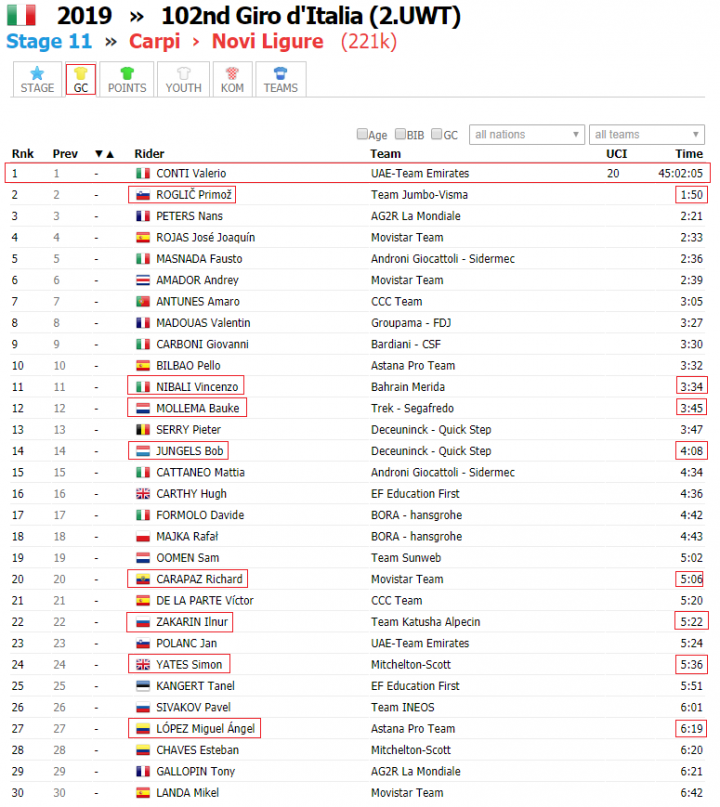Open the all nations dropdown
The width and height of the screenshot is (720, 807).
click(526, 134)
